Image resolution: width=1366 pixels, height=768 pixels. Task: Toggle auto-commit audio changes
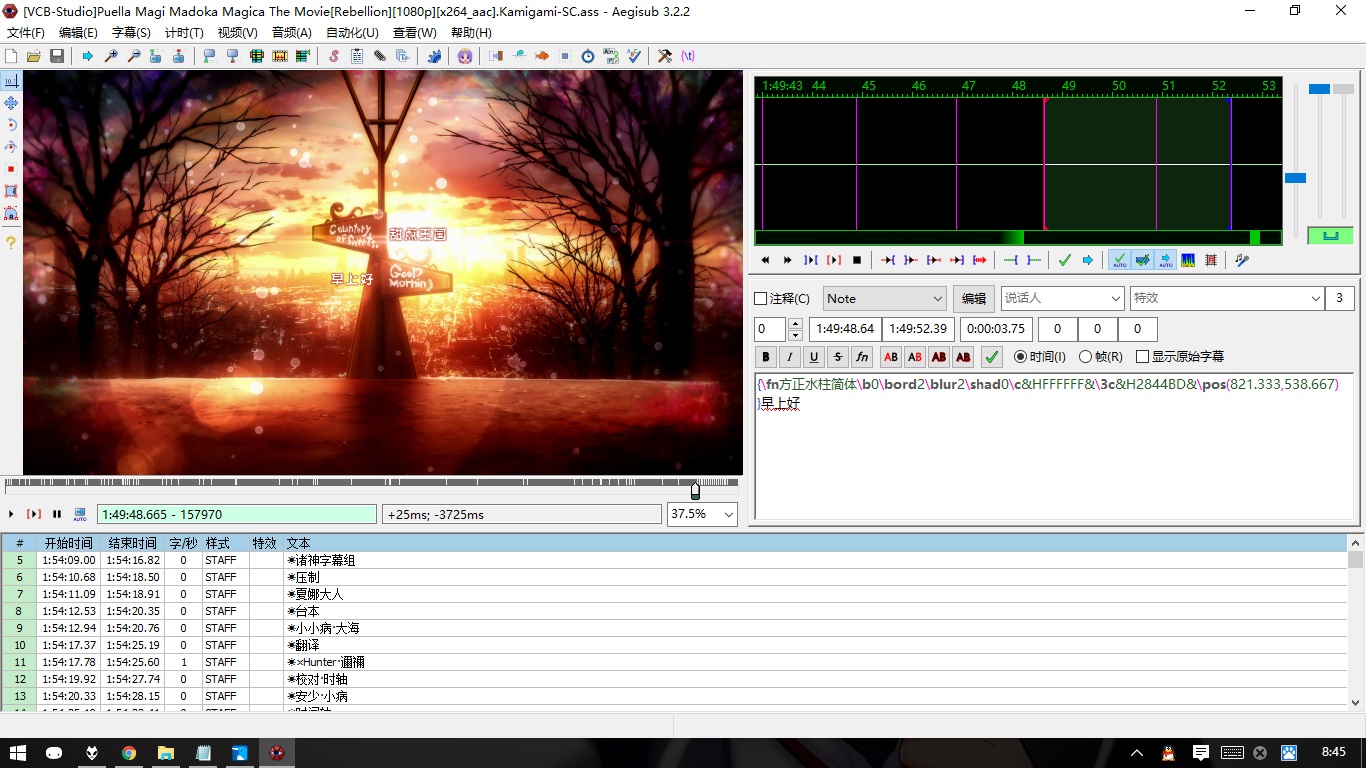(1119, 260)
